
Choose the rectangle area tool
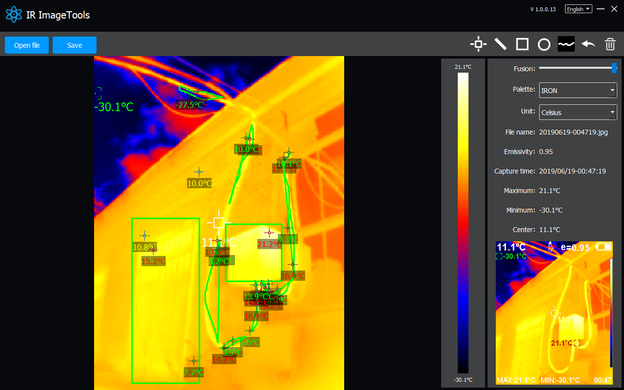(522, 44)
